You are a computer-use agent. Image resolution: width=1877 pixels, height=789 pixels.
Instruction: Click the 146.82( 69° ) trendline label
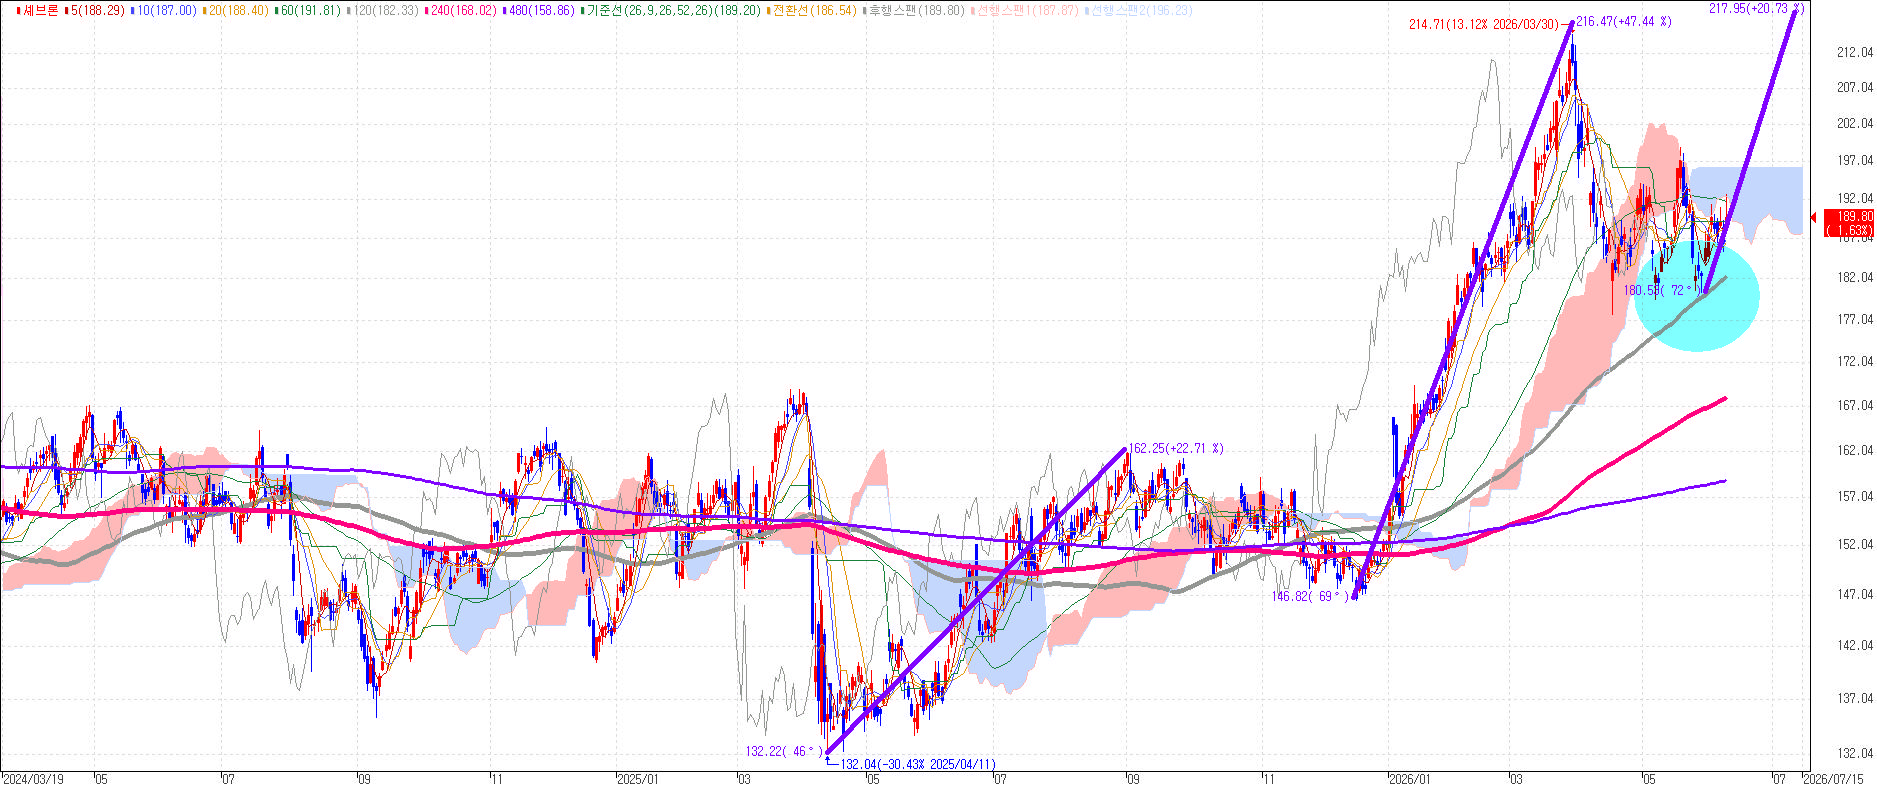(x=1310, y=596)
